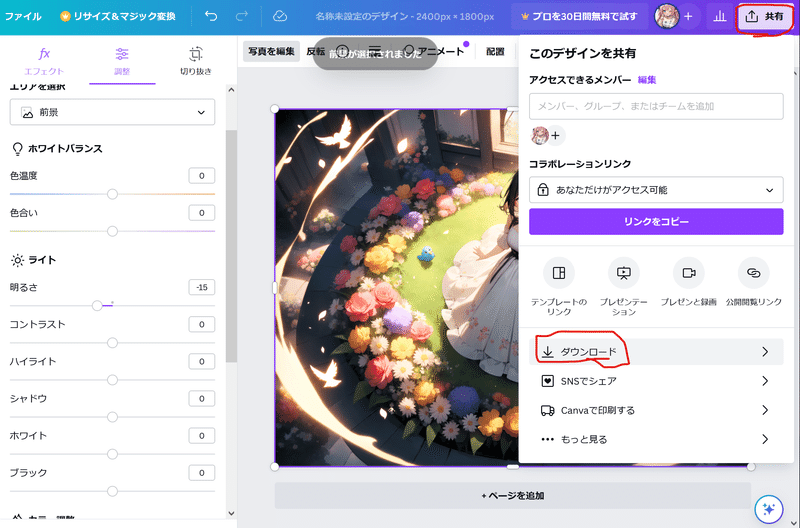
Task: Expand the ダウンロード row chevron
Action: 765,351
